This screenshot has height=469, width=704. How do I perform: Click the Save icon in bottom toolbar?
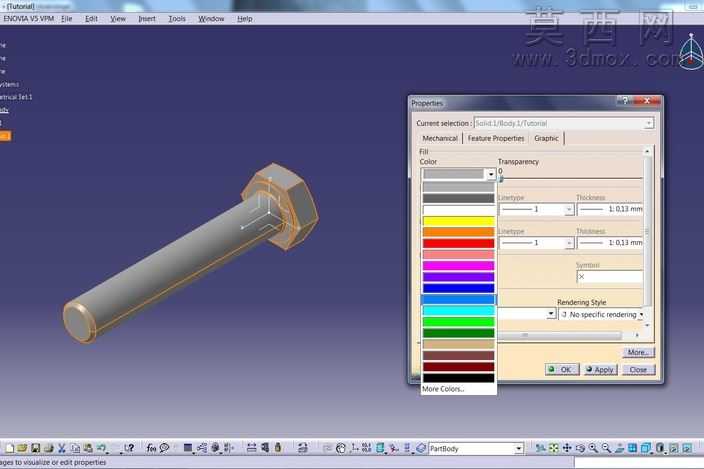35,448
